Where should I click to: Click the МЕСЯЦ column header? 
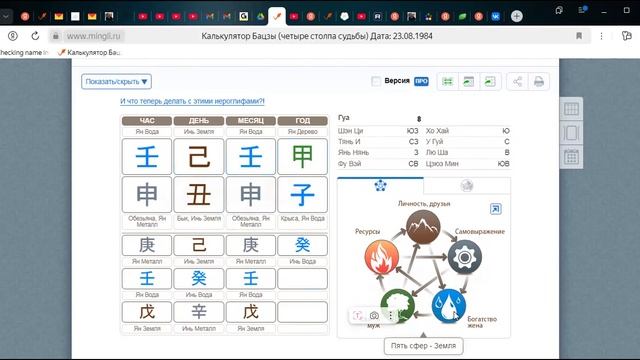click(251, 121)
